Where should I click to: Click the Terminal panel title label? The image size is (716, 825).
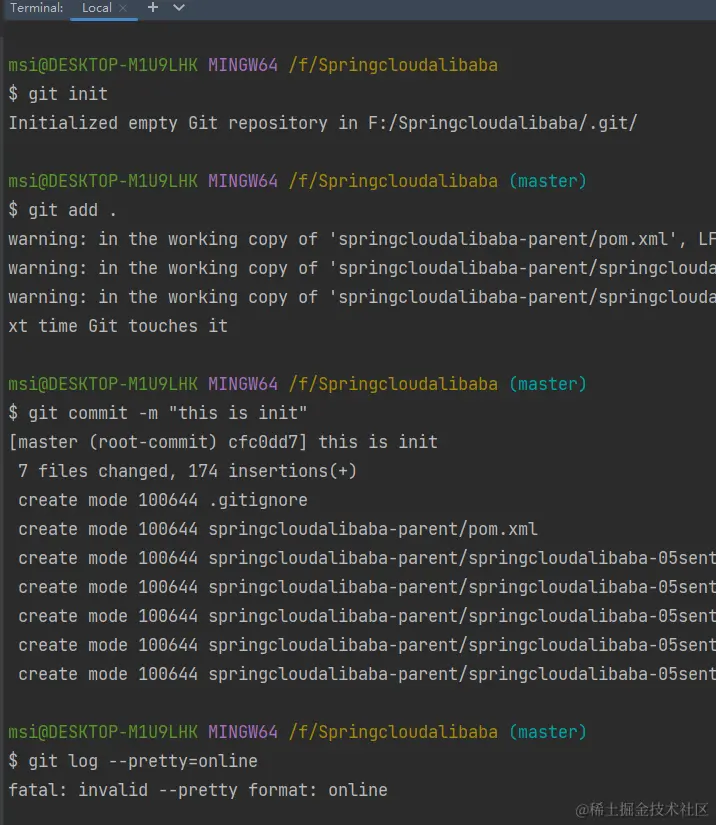coord(37,8)
